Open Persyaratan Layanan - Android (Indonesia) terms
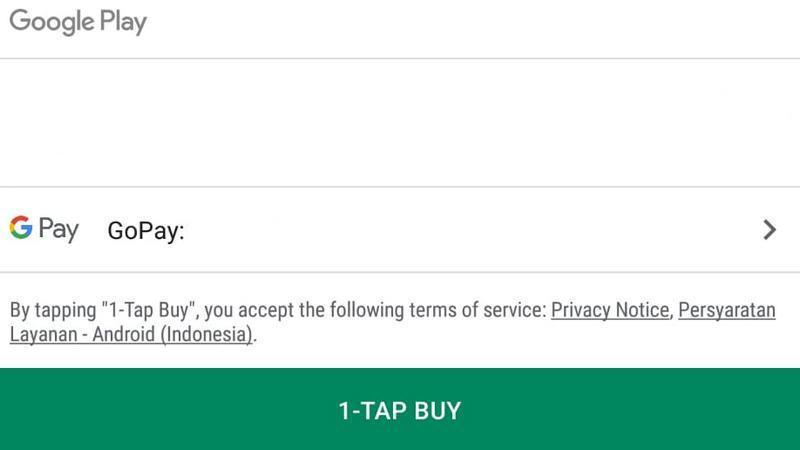This screenshot has height=450, width=800. [393, 322]
